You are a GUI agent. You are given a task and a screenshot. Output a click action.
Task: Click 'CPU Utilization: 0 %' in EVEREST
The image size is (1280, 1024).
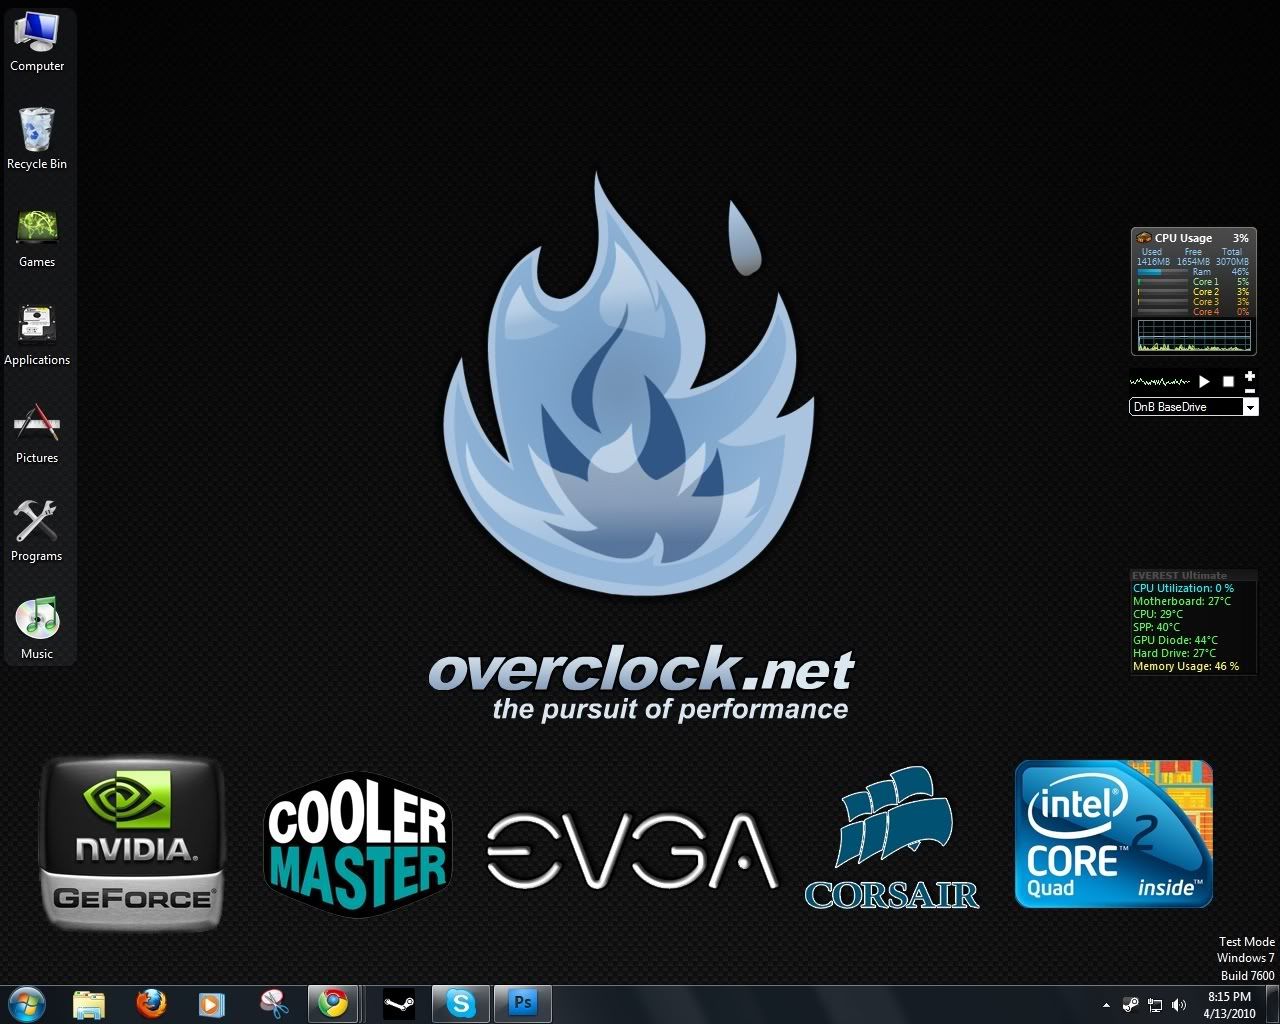pos(1183,588)
